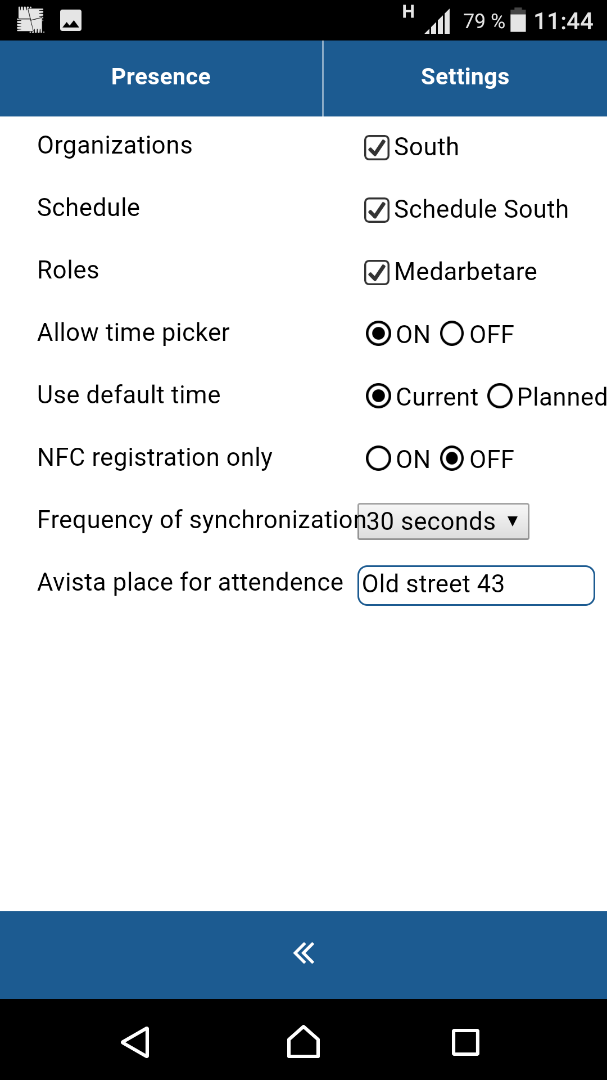Open the synchronization frequency dropdown
Screen dimensions: 607x1080
click(x=443, y=521)
